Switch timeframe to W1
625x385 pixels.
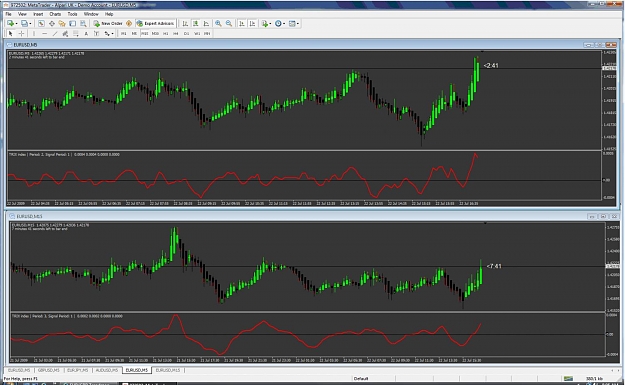tap(197, 33)
